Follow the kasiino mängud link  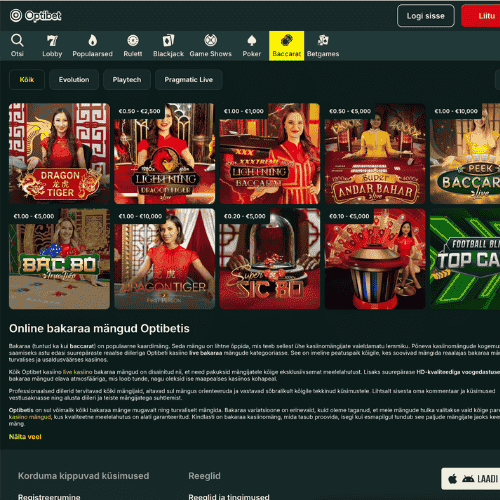pyautogui.click(x=30, y=417)
